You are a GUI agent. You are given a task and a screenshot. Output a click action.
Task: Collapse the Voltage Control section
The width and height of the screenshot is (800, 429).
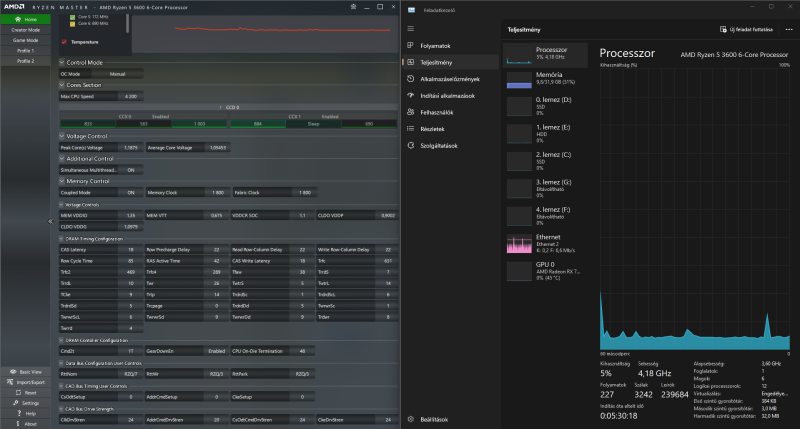pyautogui.click(x=61, y=135)
